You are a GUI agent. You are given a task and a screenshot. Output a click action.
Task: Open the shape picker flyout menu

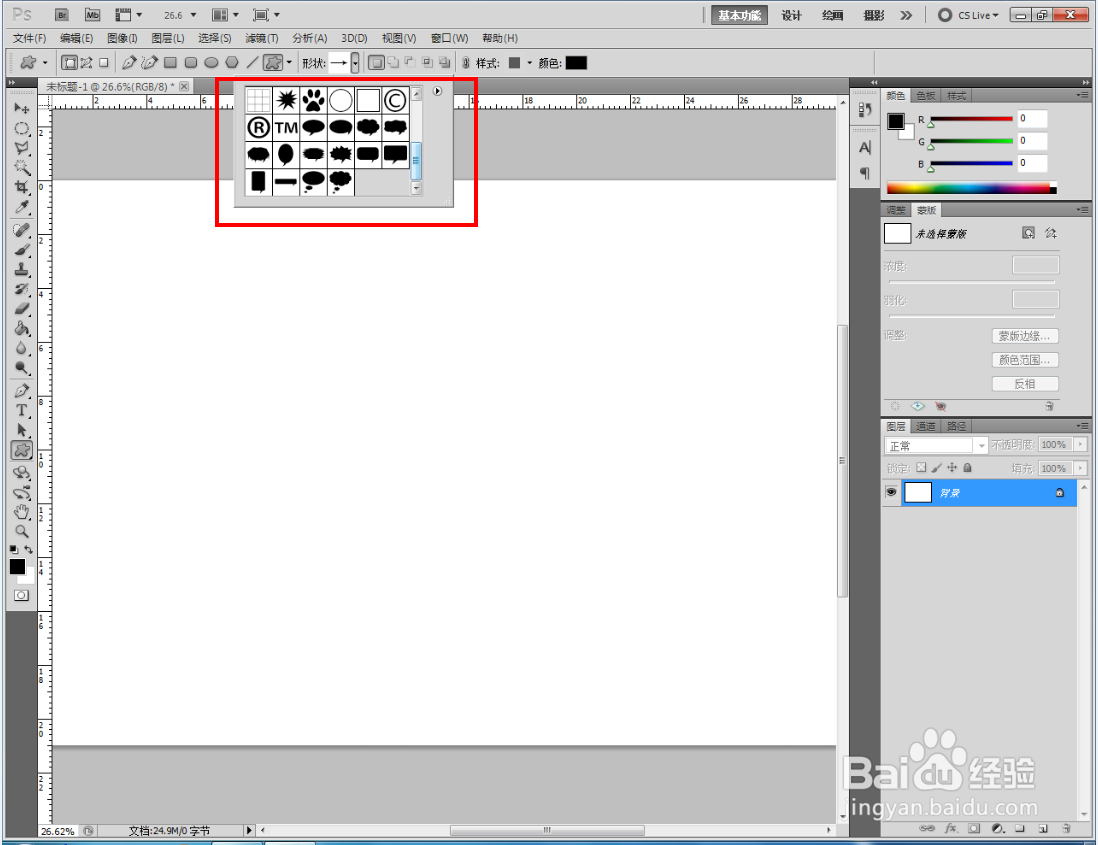point(438,91)
